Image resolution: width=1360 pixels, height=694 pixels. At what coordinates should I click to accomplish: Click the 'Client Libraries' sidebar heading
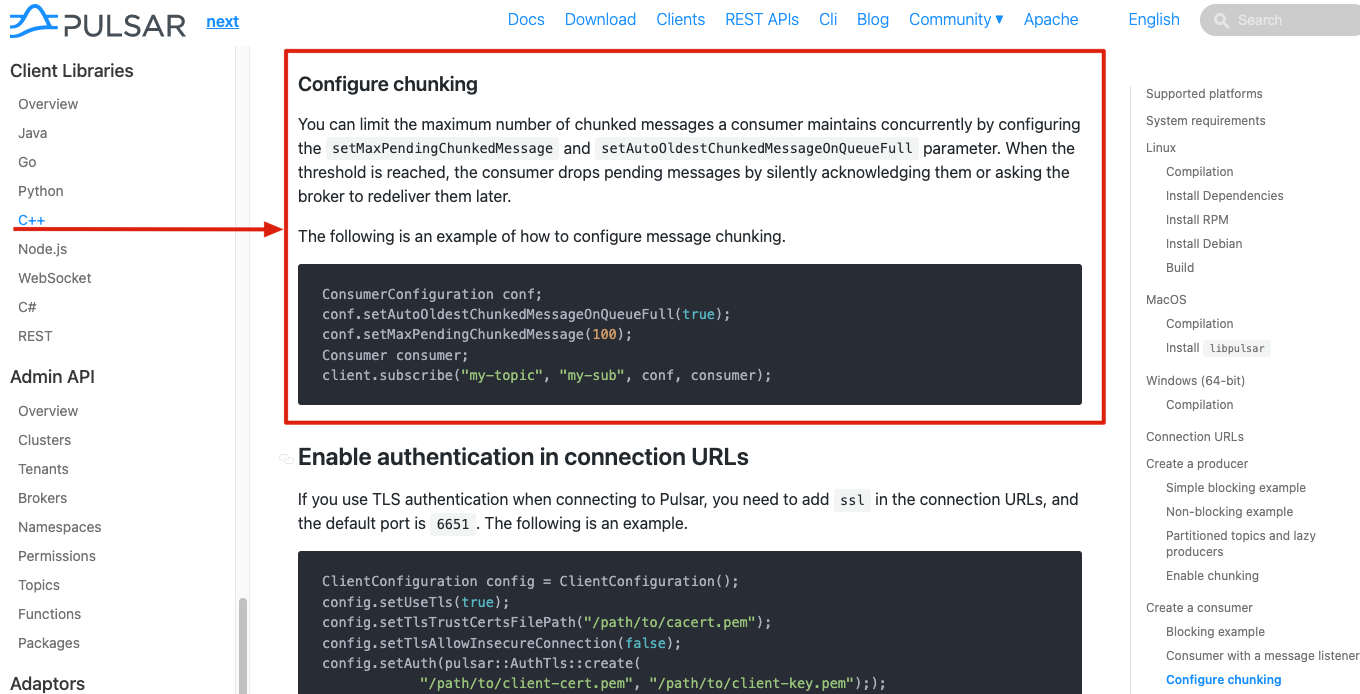[72, 71]
